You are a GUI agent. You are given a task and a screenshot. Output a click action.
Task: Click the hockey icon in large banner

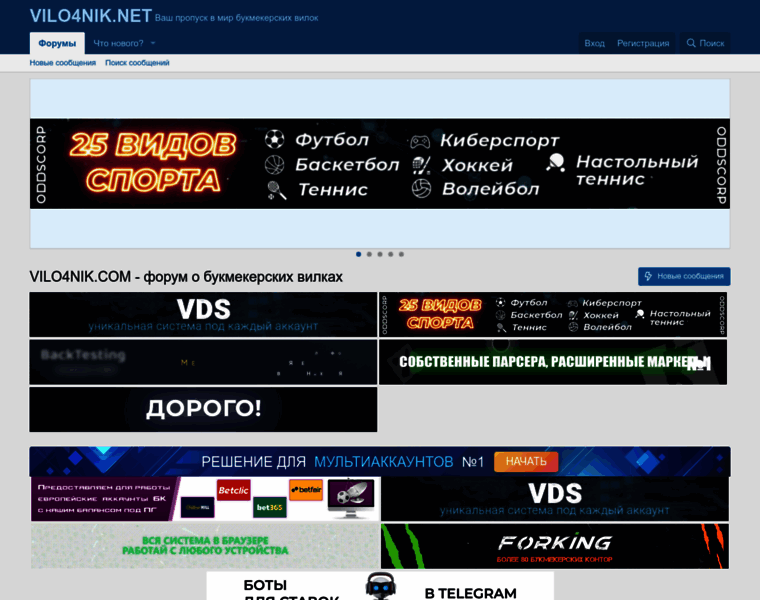(421, 165)
